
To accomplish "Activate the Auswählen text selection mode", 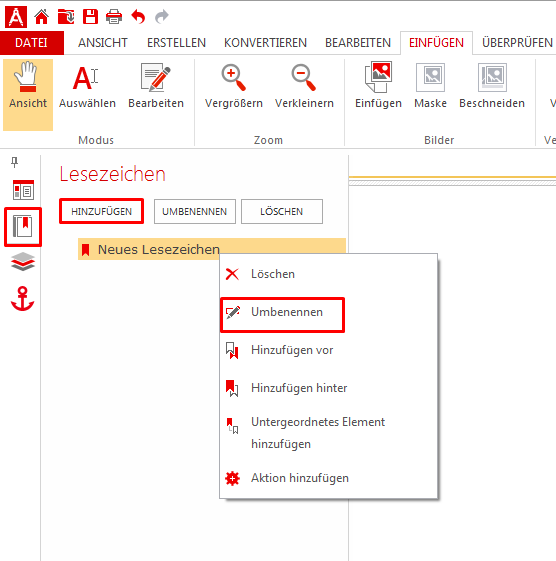I will (87, 86).
